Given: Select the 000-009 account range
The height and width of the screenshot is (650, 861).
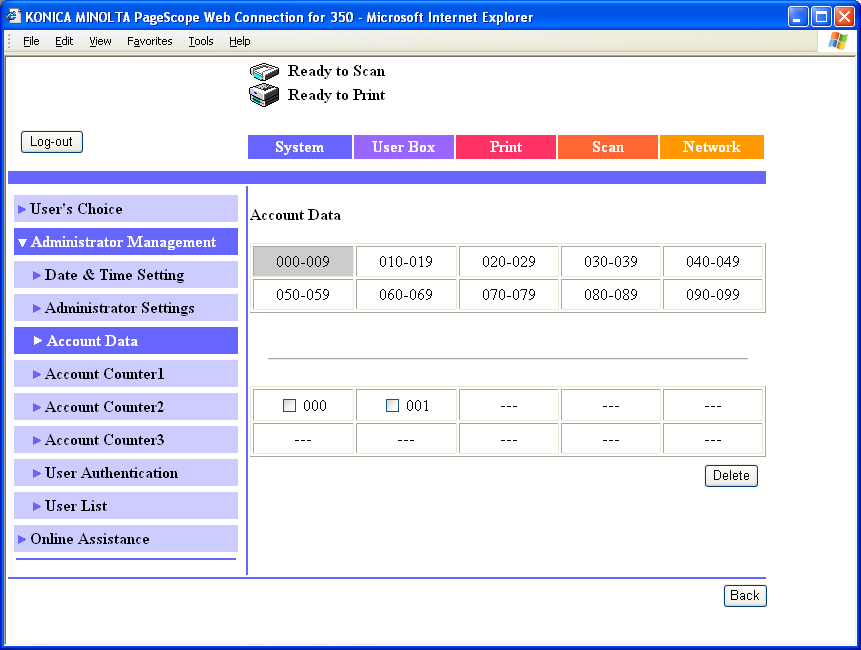Looking at the screenshot, I should (303, 261).
